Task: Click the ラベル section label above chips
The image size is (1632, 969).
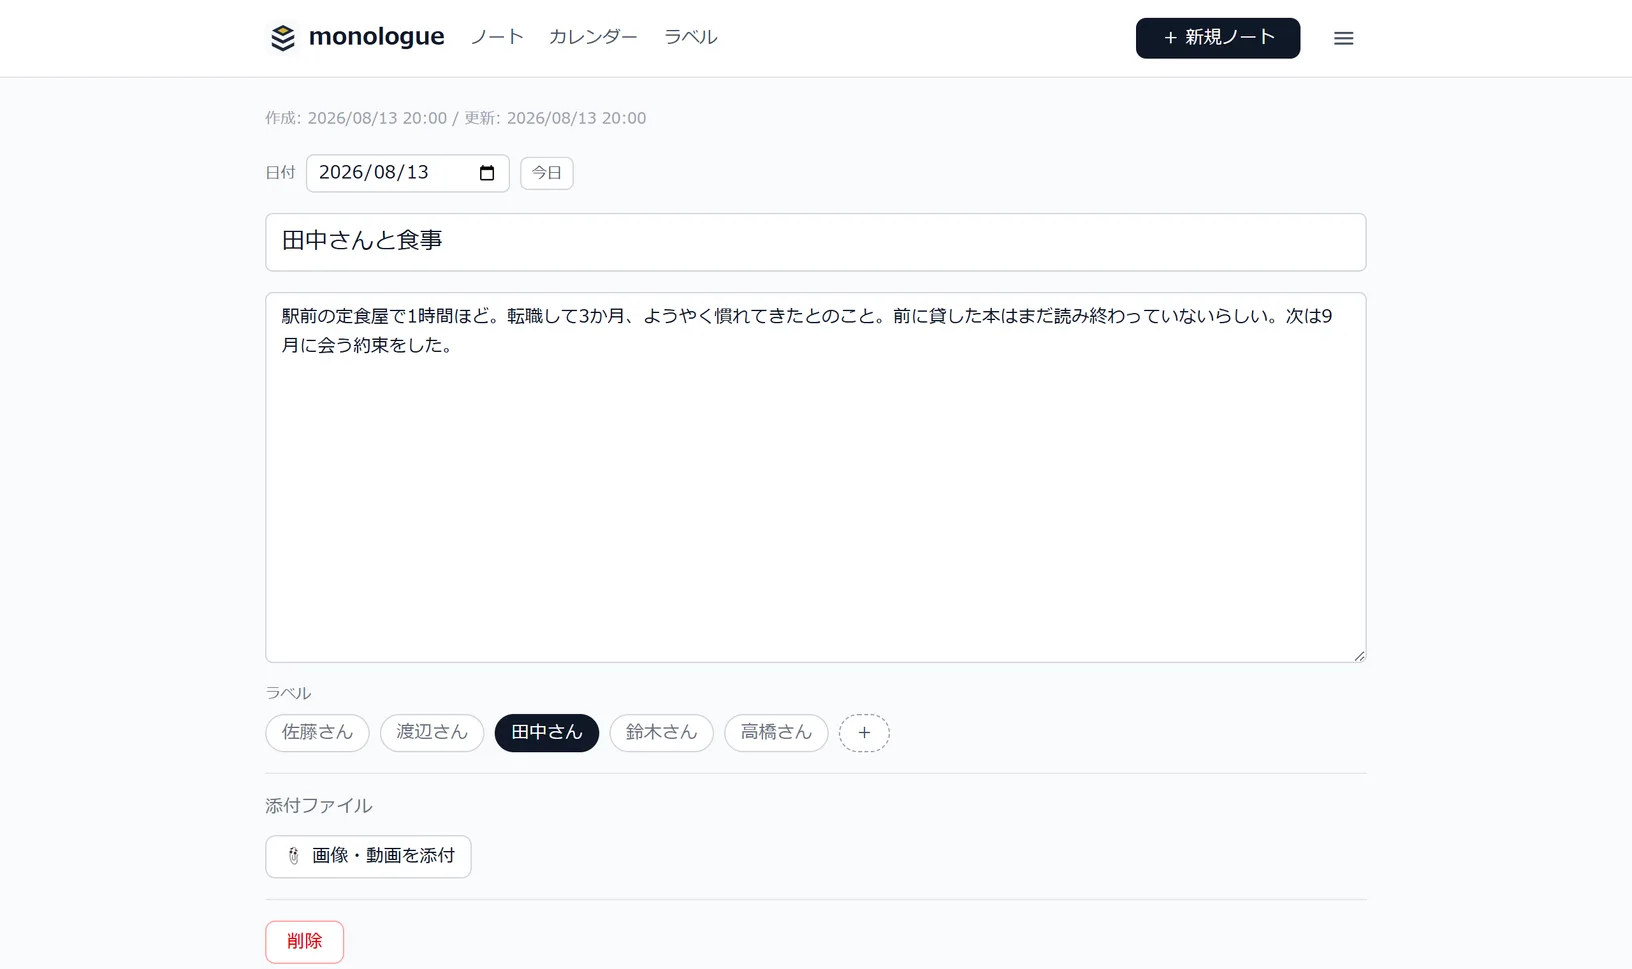Action: pos(288,693)
